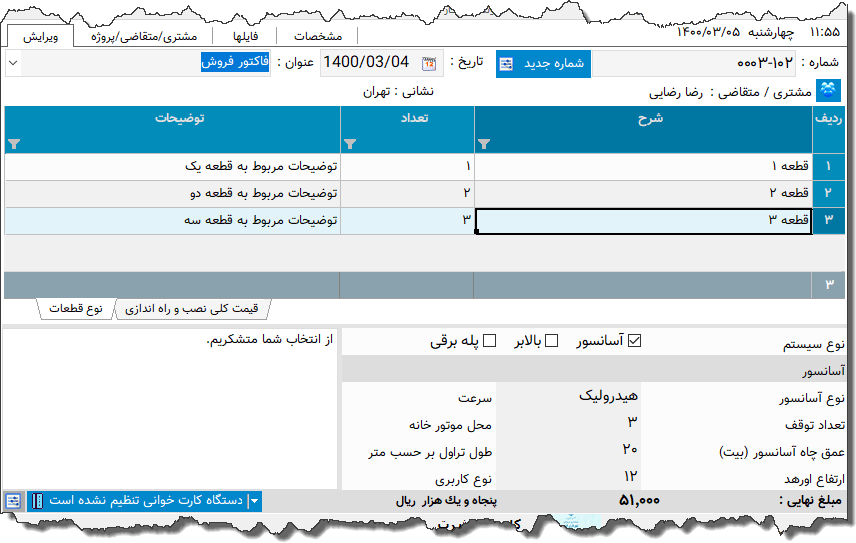Select قیمت کلی نصب و راه اندازی tab
The height and width of the screenshot is (543, 856).
tap(192, 308)
